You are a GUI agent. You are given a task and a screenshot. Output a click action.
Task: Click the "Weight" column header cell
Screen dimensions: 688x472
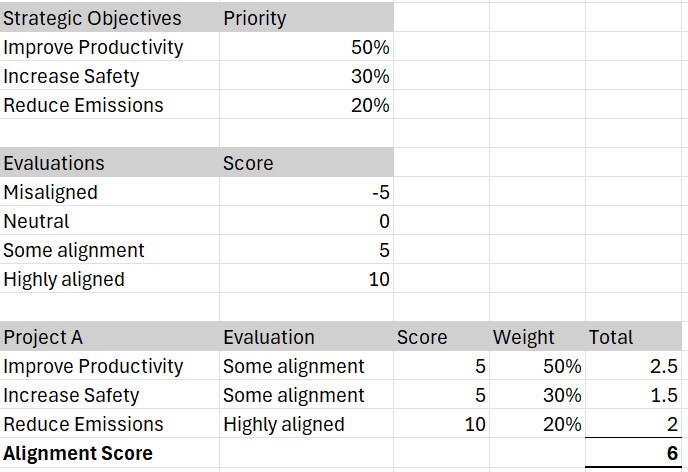[x=524, y=337]
